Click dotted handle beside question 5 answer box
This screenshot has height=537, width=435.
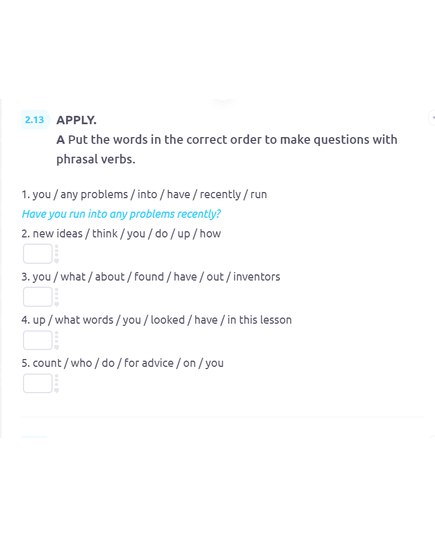point(57,383)
